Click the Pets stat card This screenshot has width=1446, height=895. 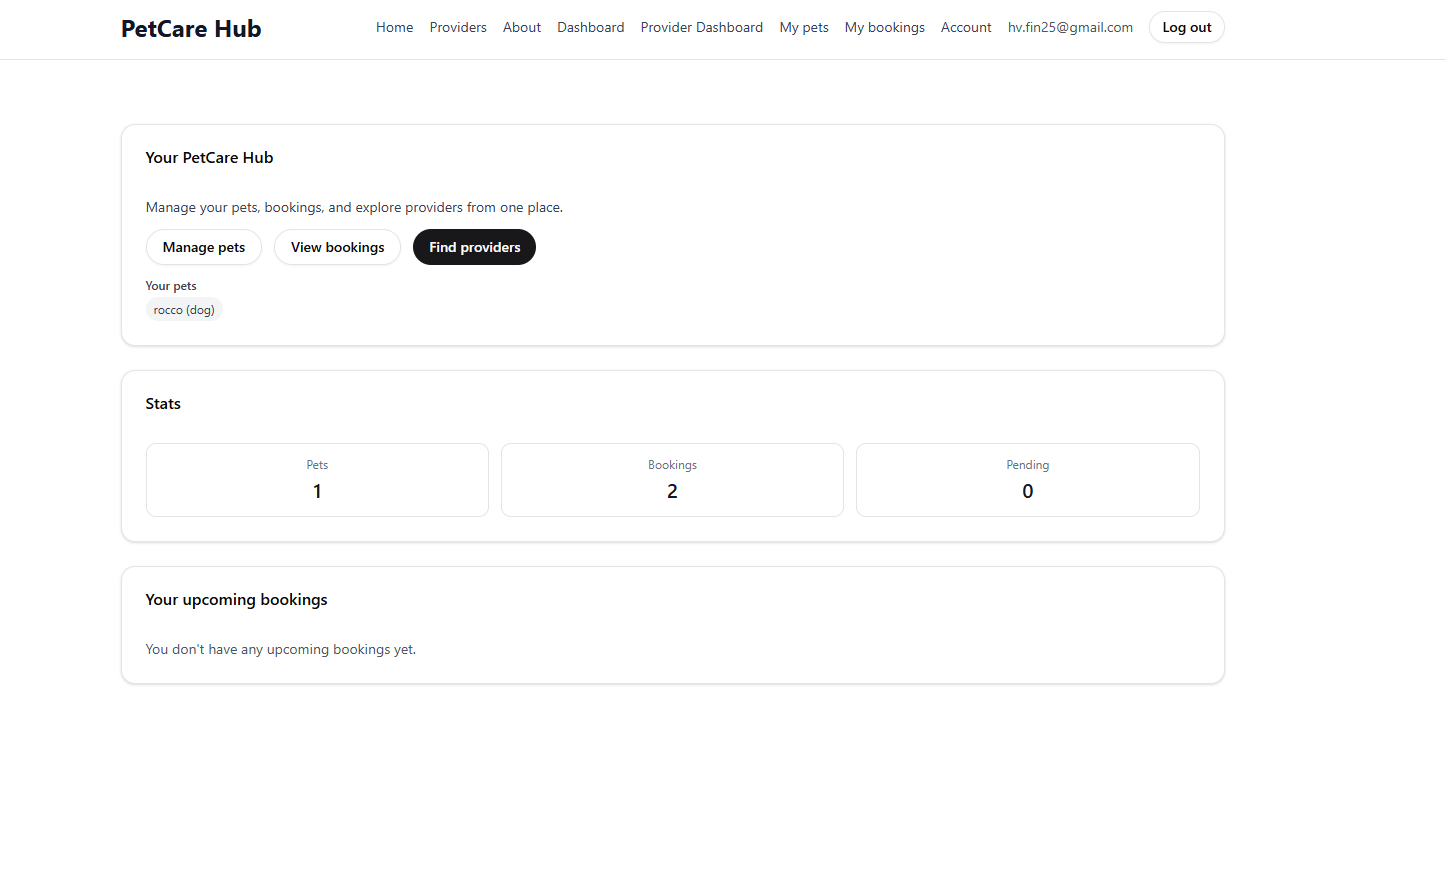(317, 480)
